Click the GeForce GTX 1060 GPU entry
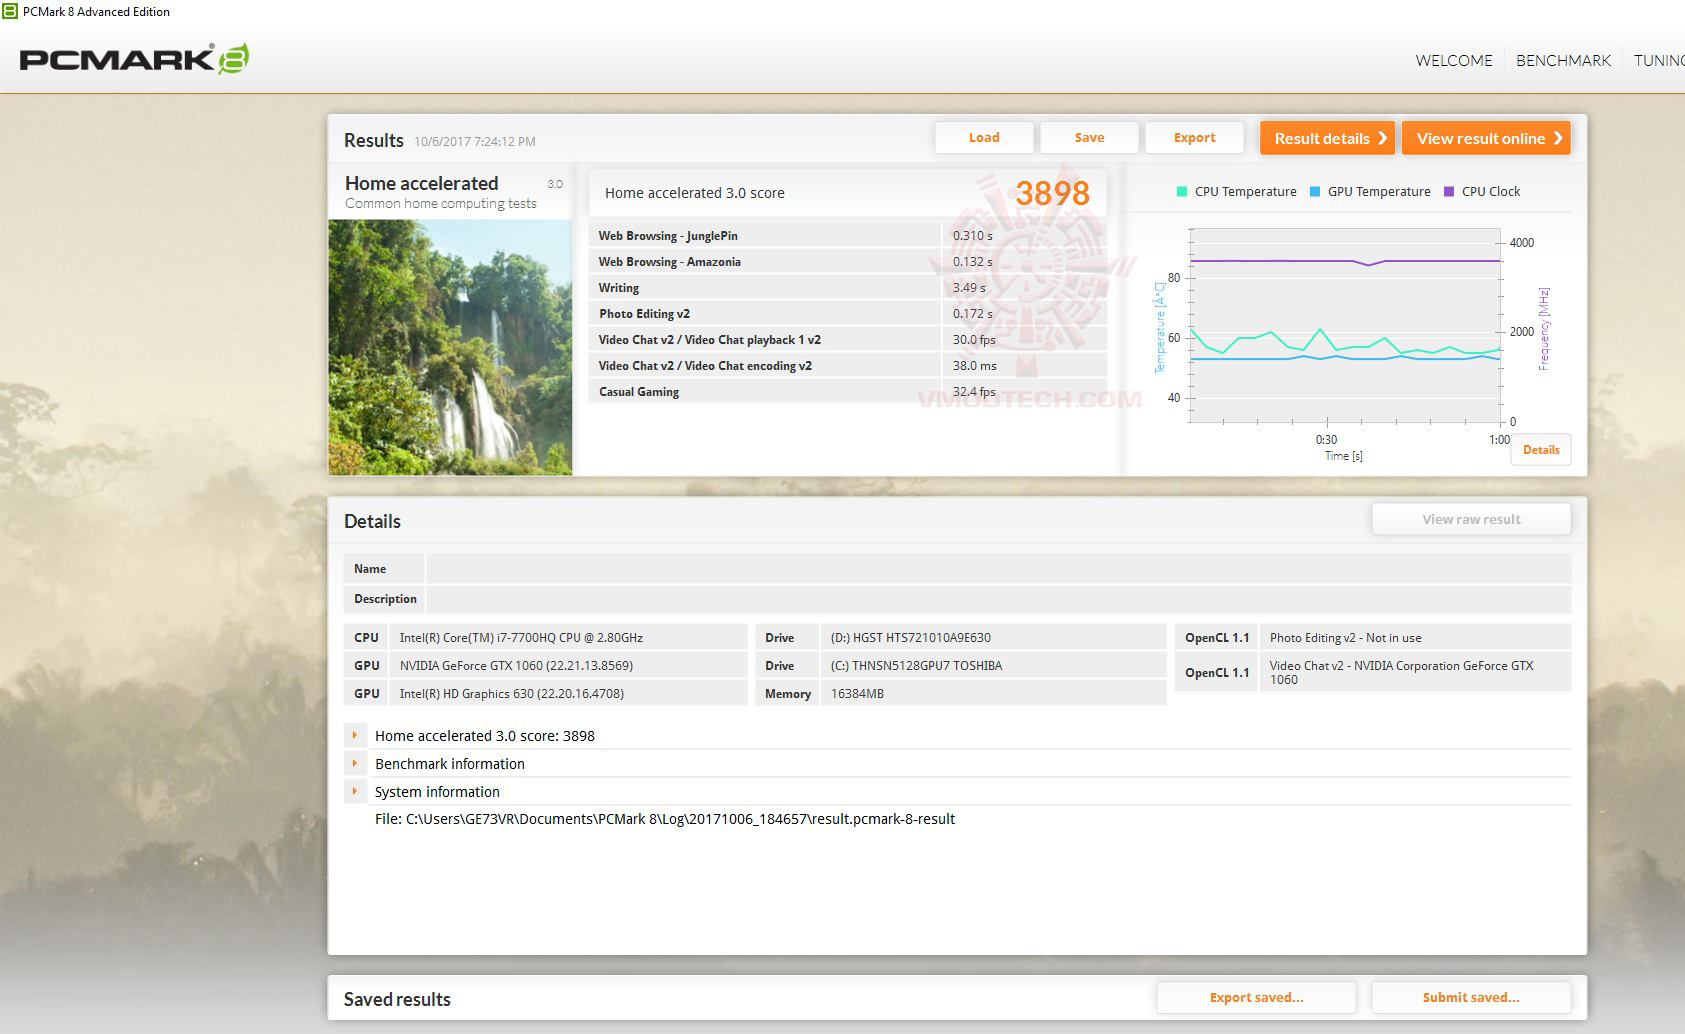The width and height of the screenshot is (1685, 1034). pyautogui.click(x=568, y=665)
